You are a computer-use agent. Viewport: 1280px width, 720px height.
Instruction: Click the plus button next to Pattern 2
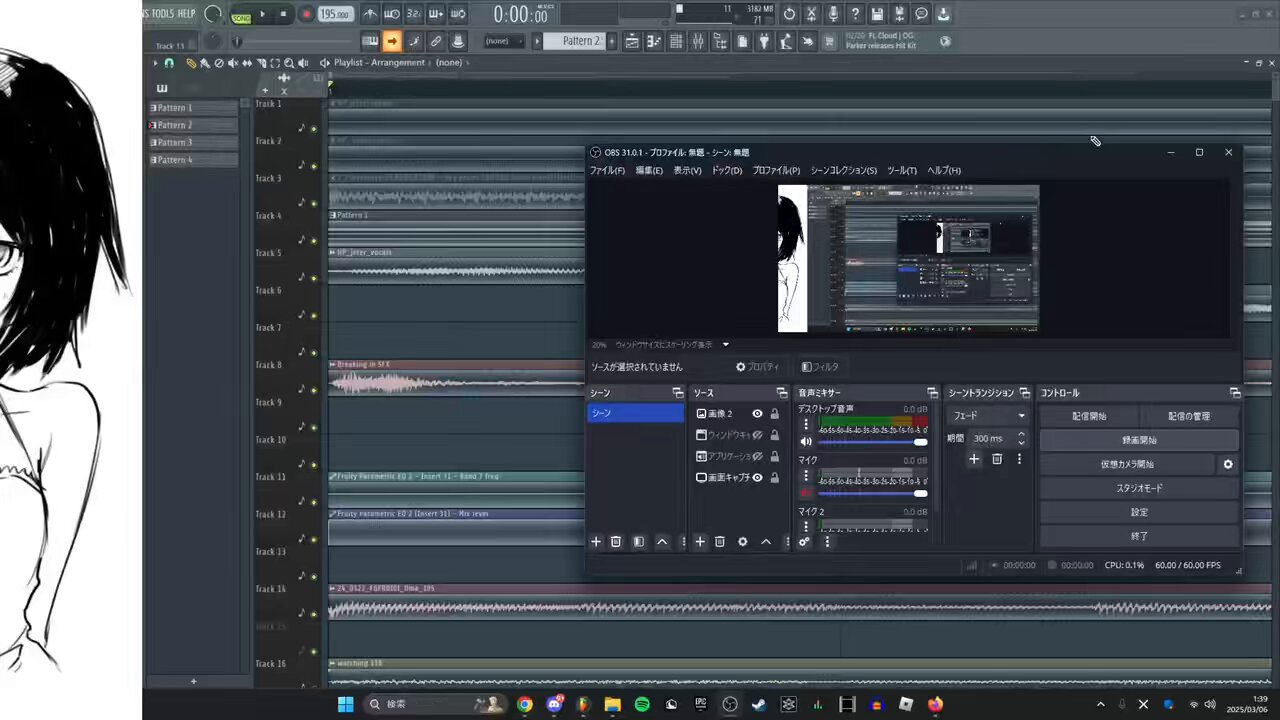click(x=613, y=41)
